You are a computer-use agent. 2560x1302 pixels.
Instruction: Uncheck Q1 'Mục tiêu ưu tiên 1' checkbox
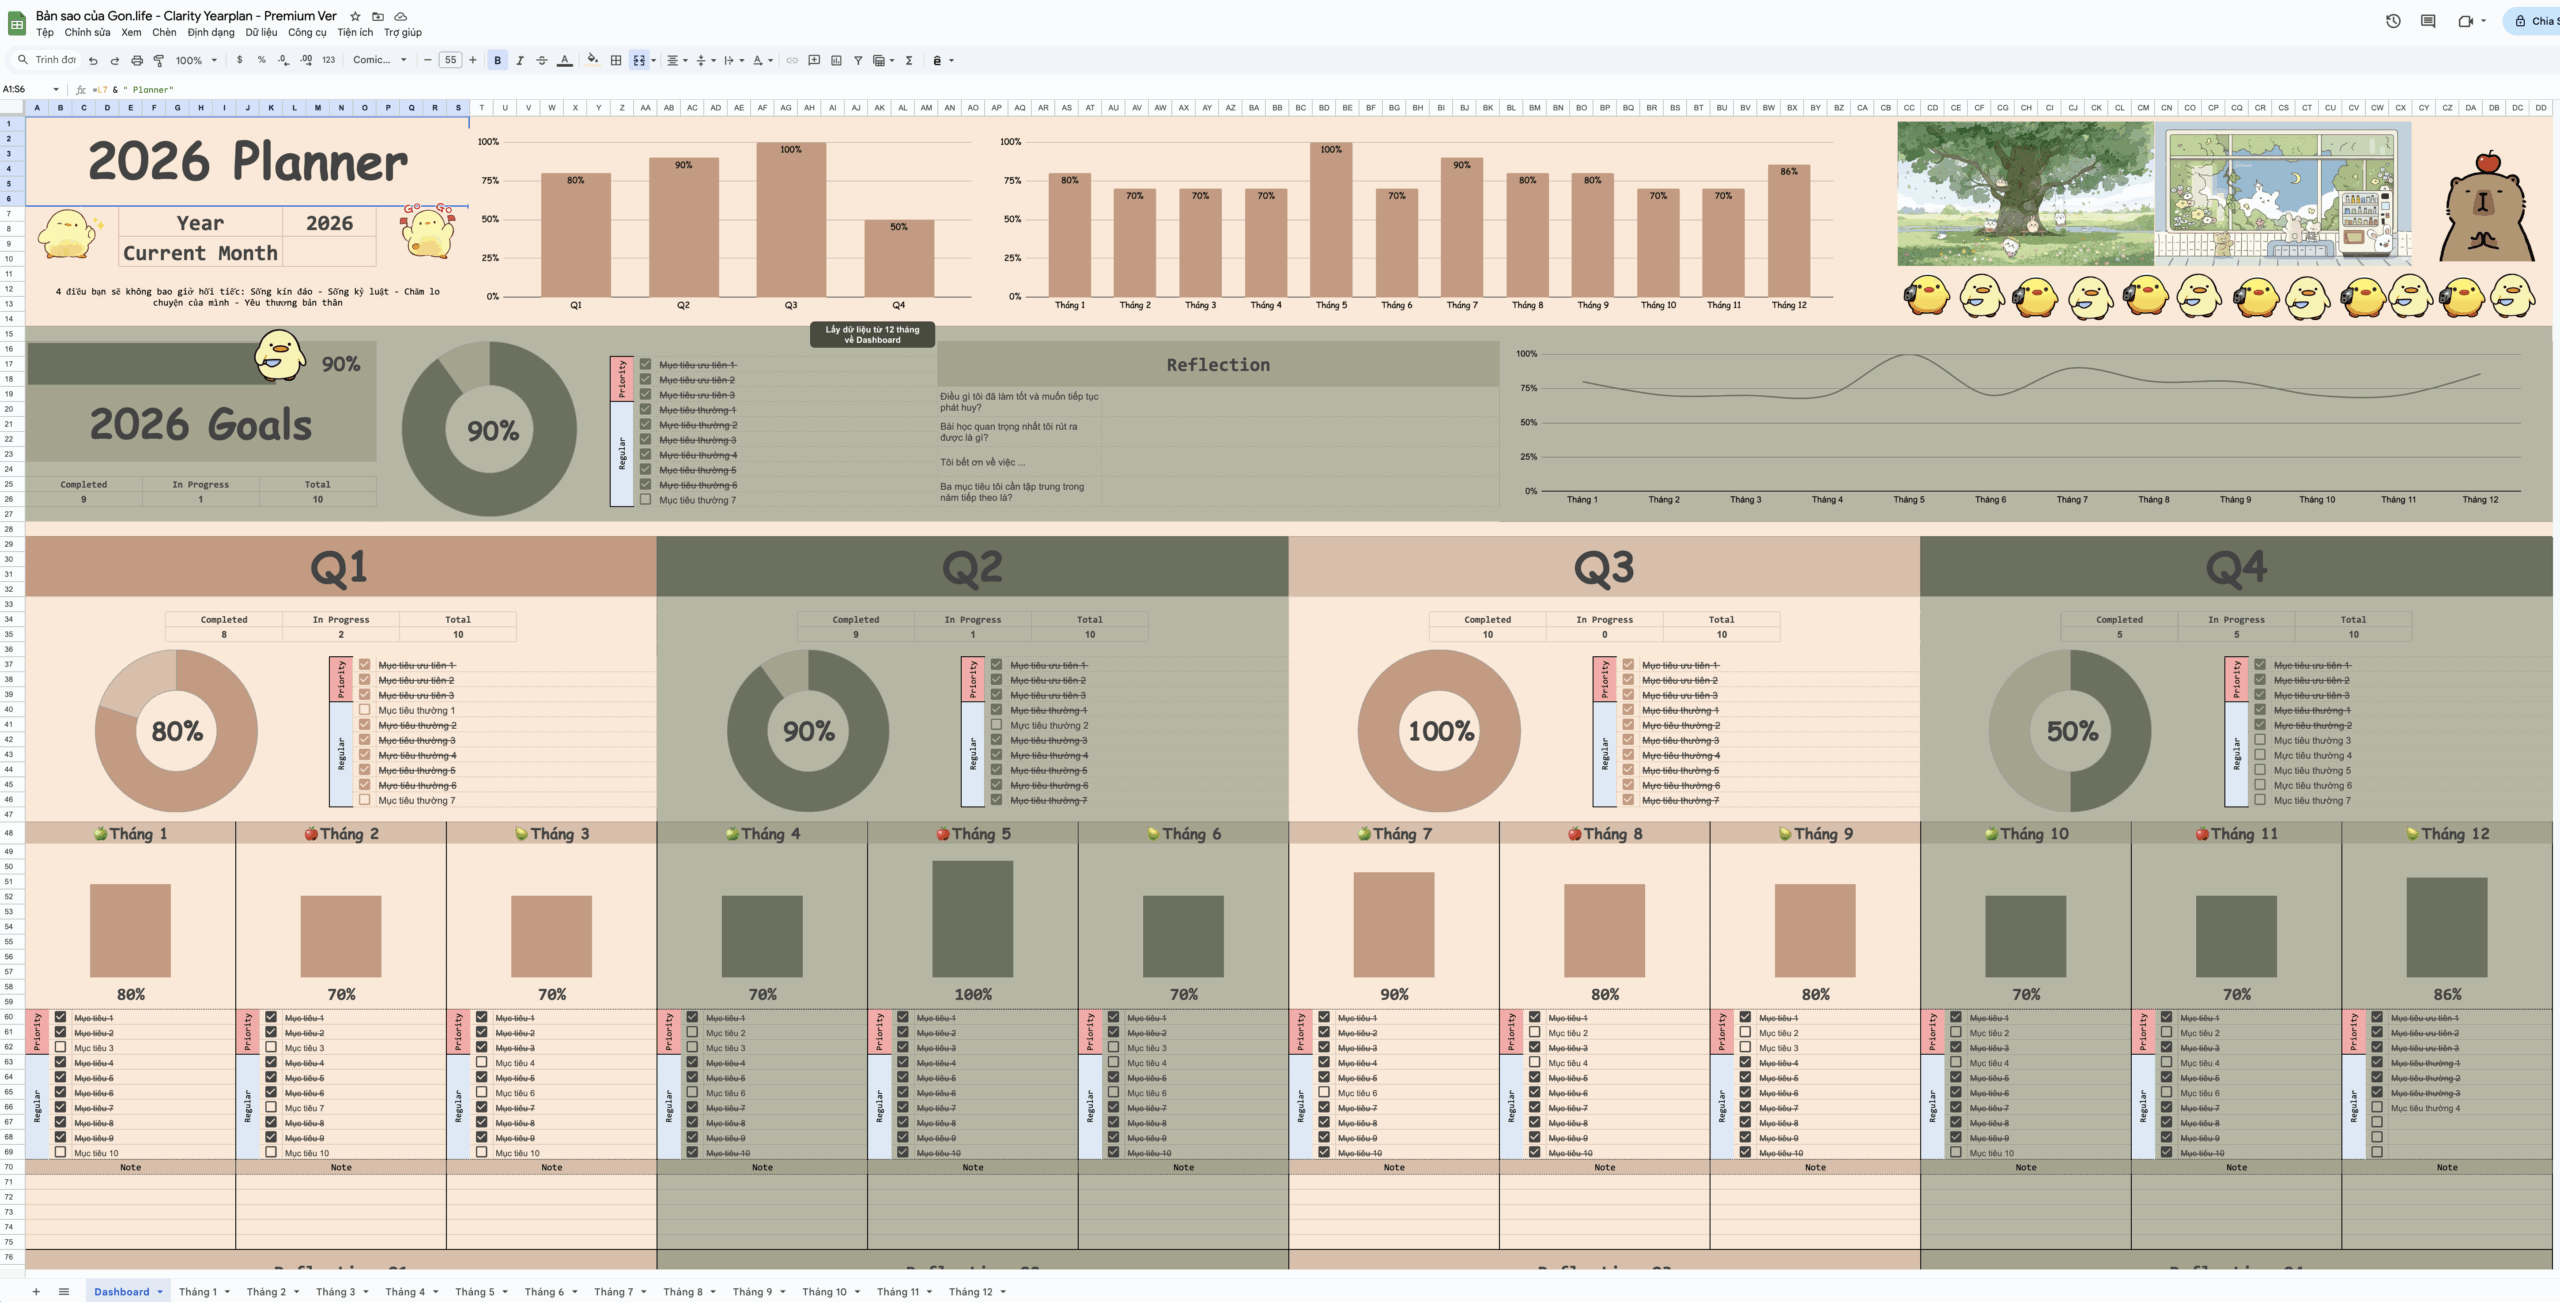(365, 665)
